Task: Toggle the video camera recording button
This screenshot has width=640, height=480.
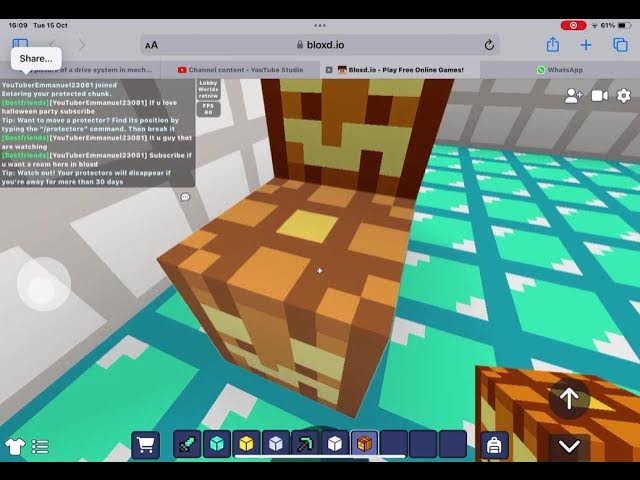Action: (x=599, y=95)
